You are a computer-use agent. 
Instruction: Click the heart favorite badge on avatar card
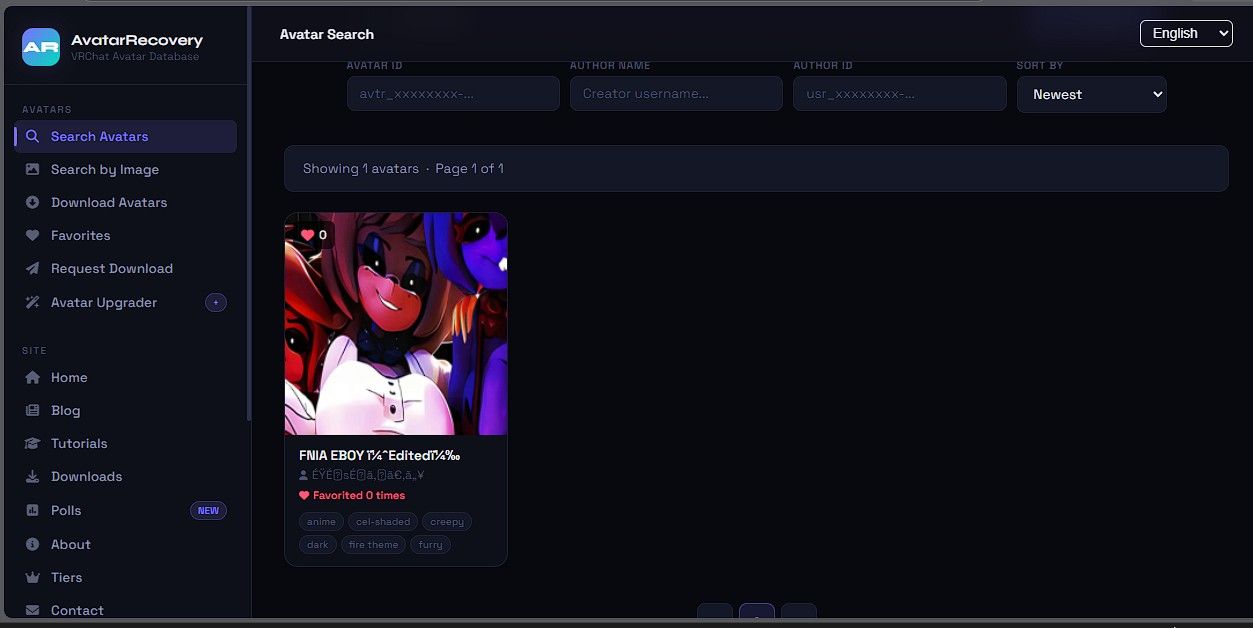[314, 235]
